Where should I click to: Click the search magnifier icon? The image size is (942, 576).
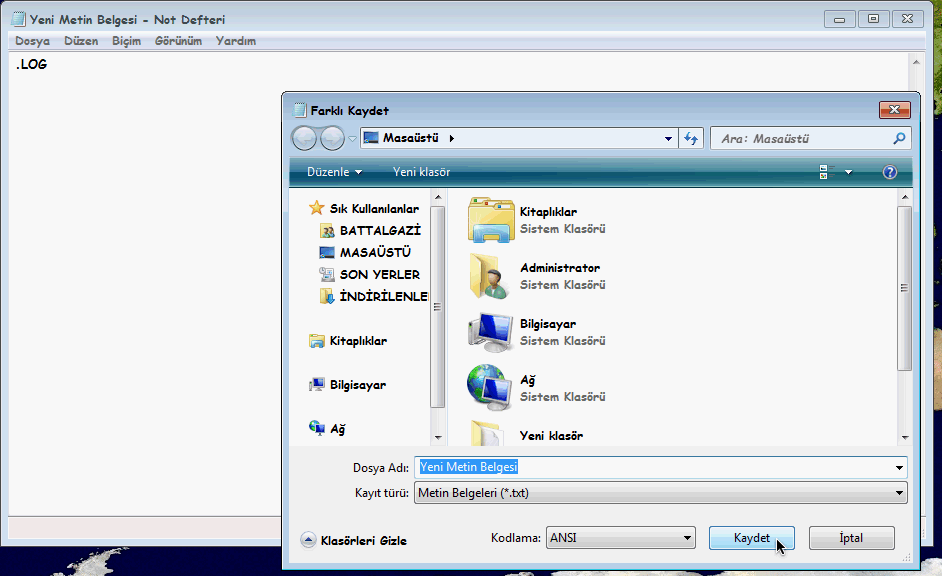coord(899,139)
